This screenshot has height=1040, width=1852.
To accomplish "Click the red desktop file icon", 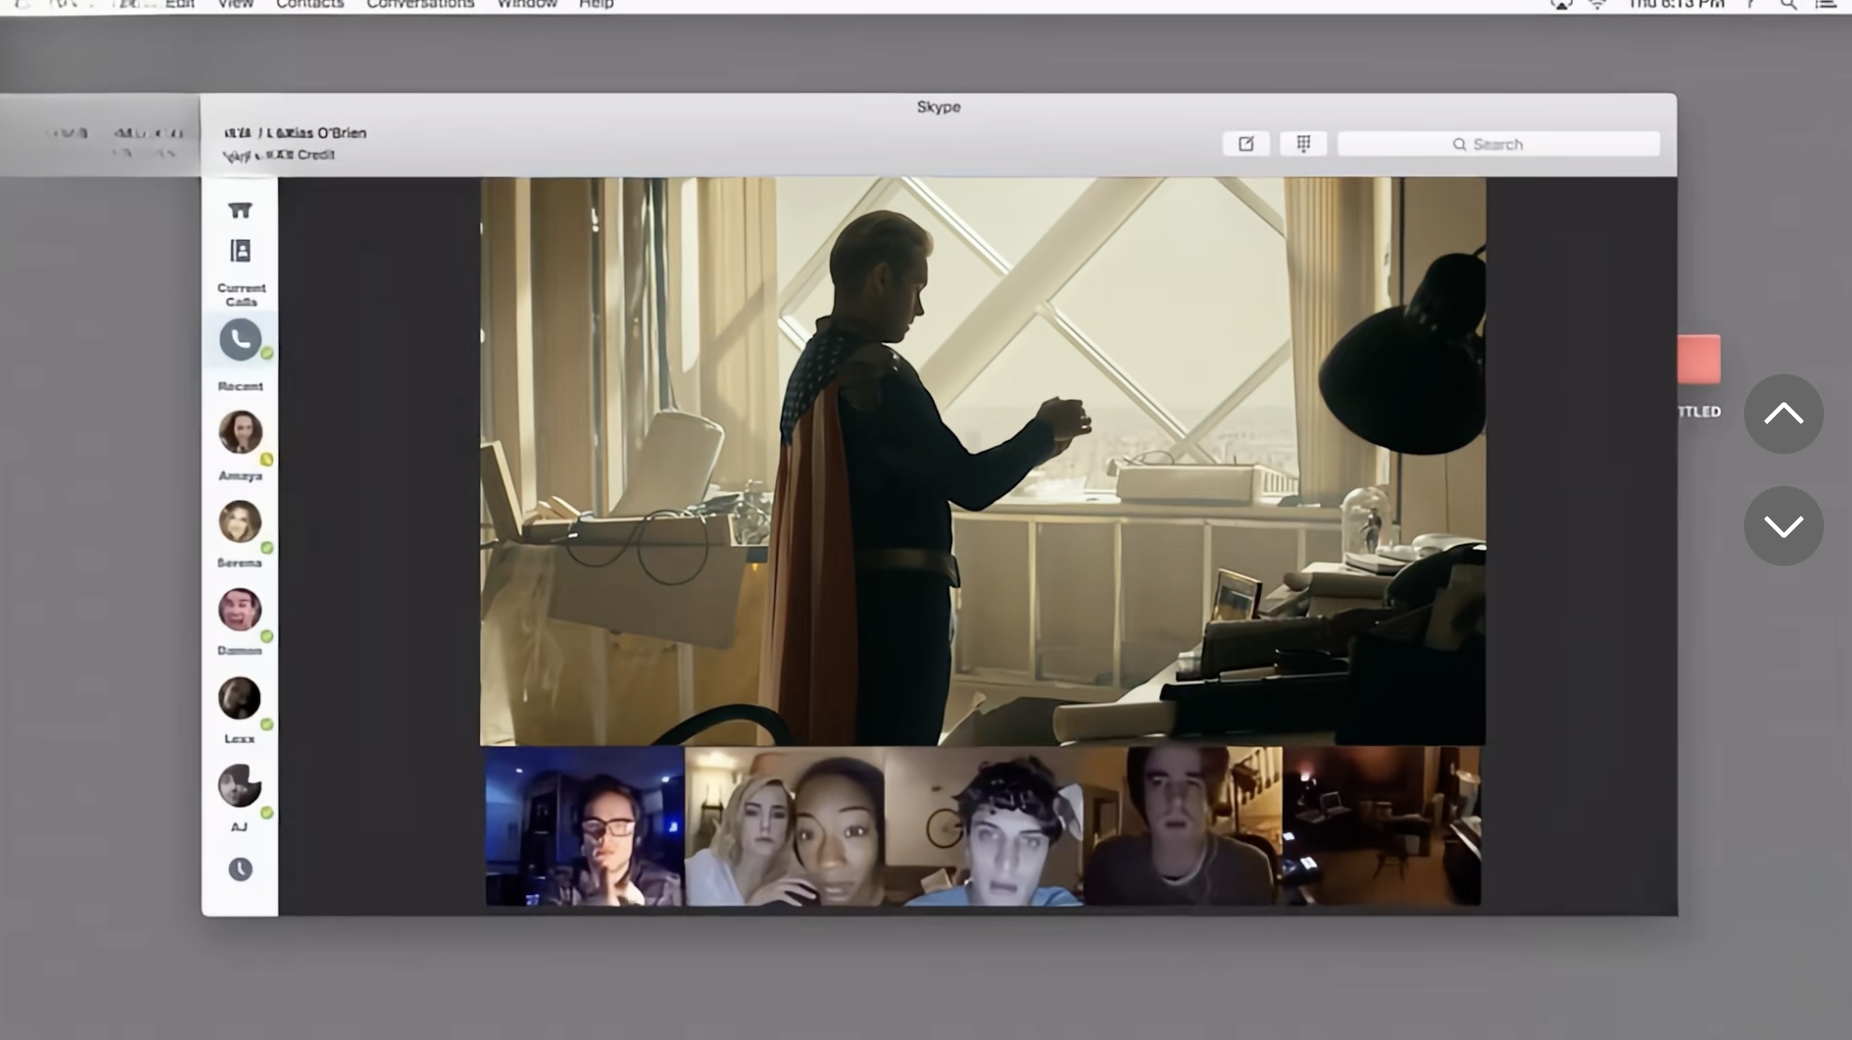I will coord(1699,360).
